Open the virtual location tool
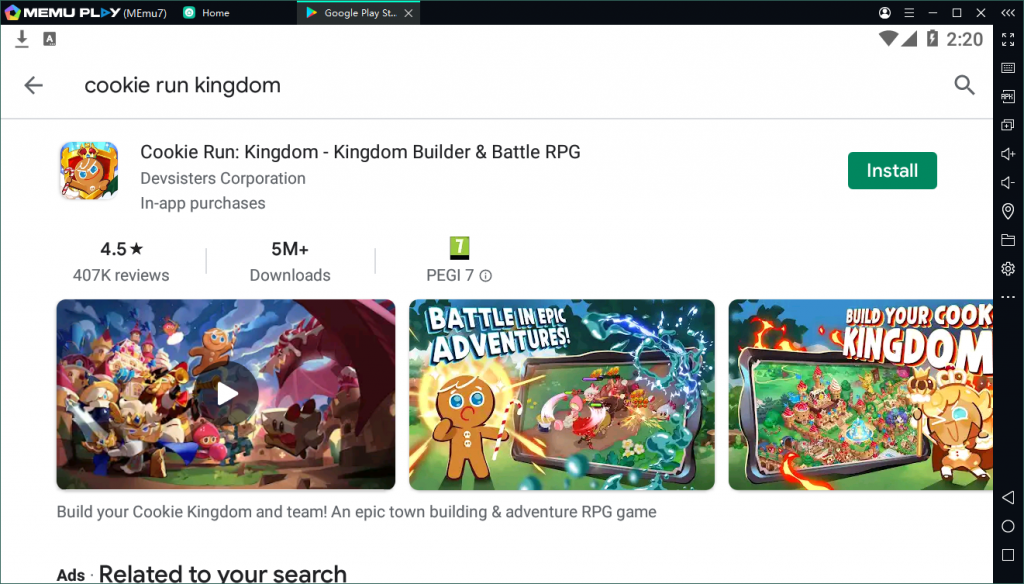This screenshot has height=584, width=1024. pos(1008,211)
